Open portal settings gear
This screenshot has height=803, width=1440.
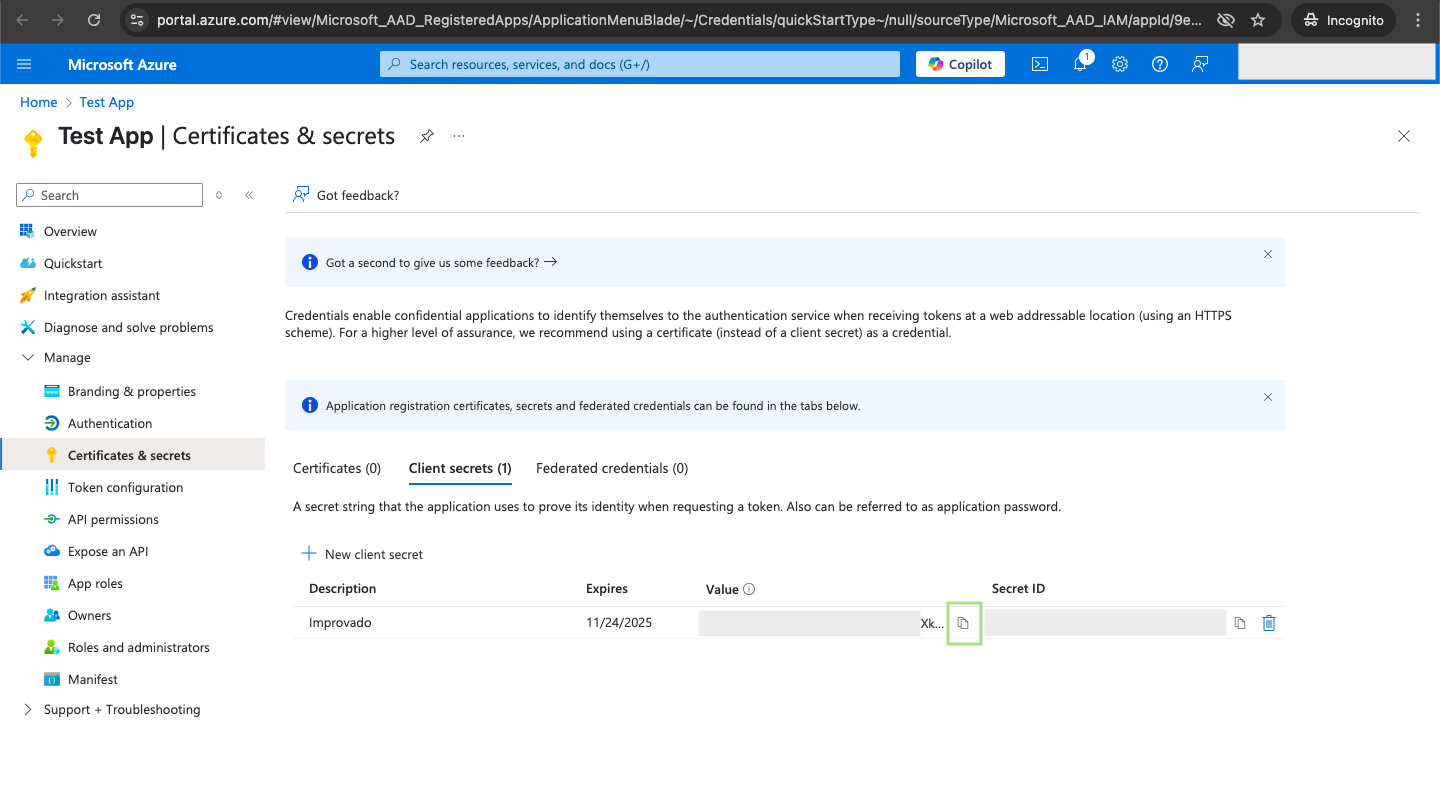1120,64
